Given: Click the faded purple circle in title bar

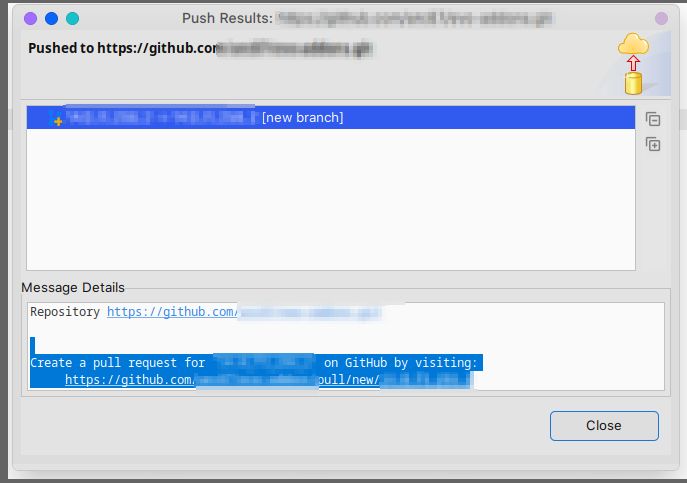Looking at the screenshot, I should [x=661, y=18].
